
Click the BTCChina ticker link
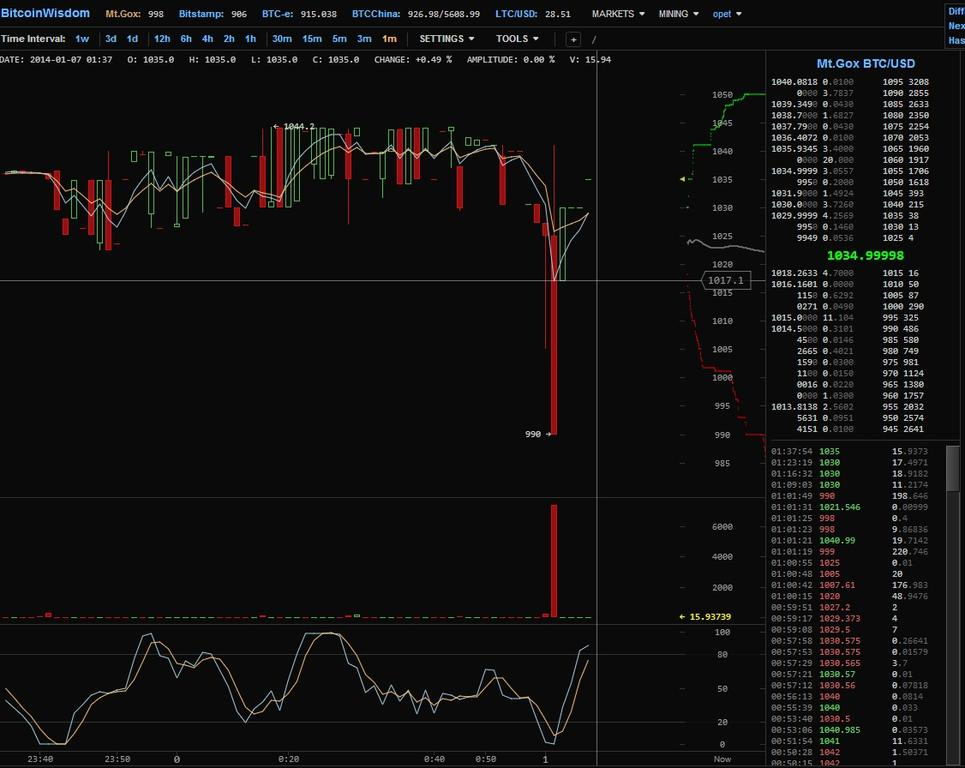click(376, 14)
